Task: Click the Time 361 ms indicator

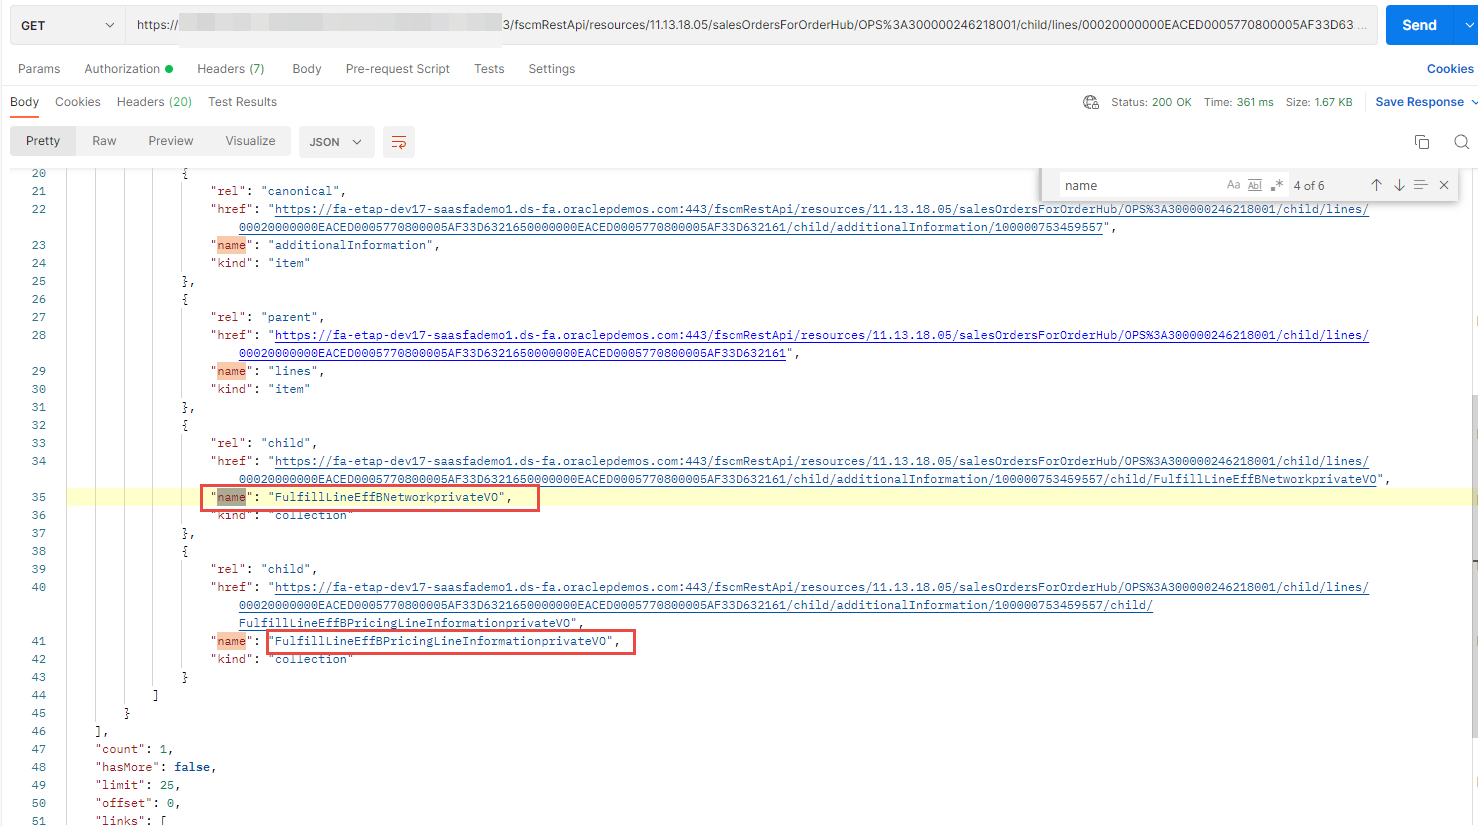Action: (x=1239, y=102)
